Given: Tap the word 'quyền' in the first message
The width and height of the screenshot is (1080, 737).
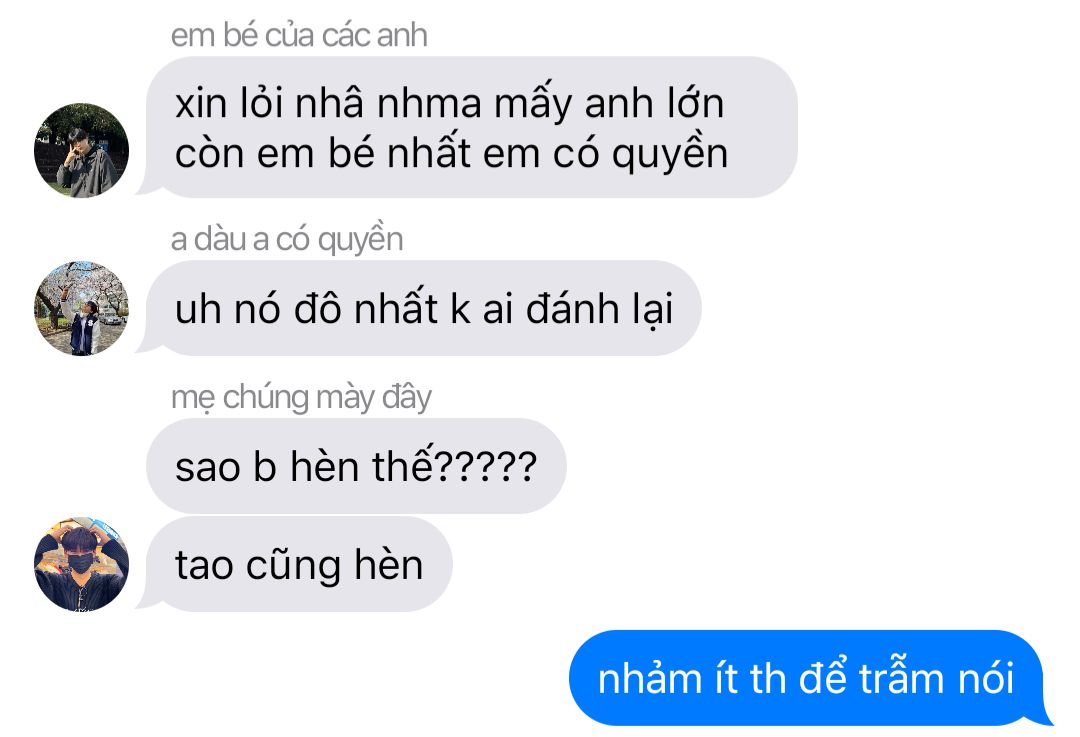Looking at the screenshot, I should (669, 154).
